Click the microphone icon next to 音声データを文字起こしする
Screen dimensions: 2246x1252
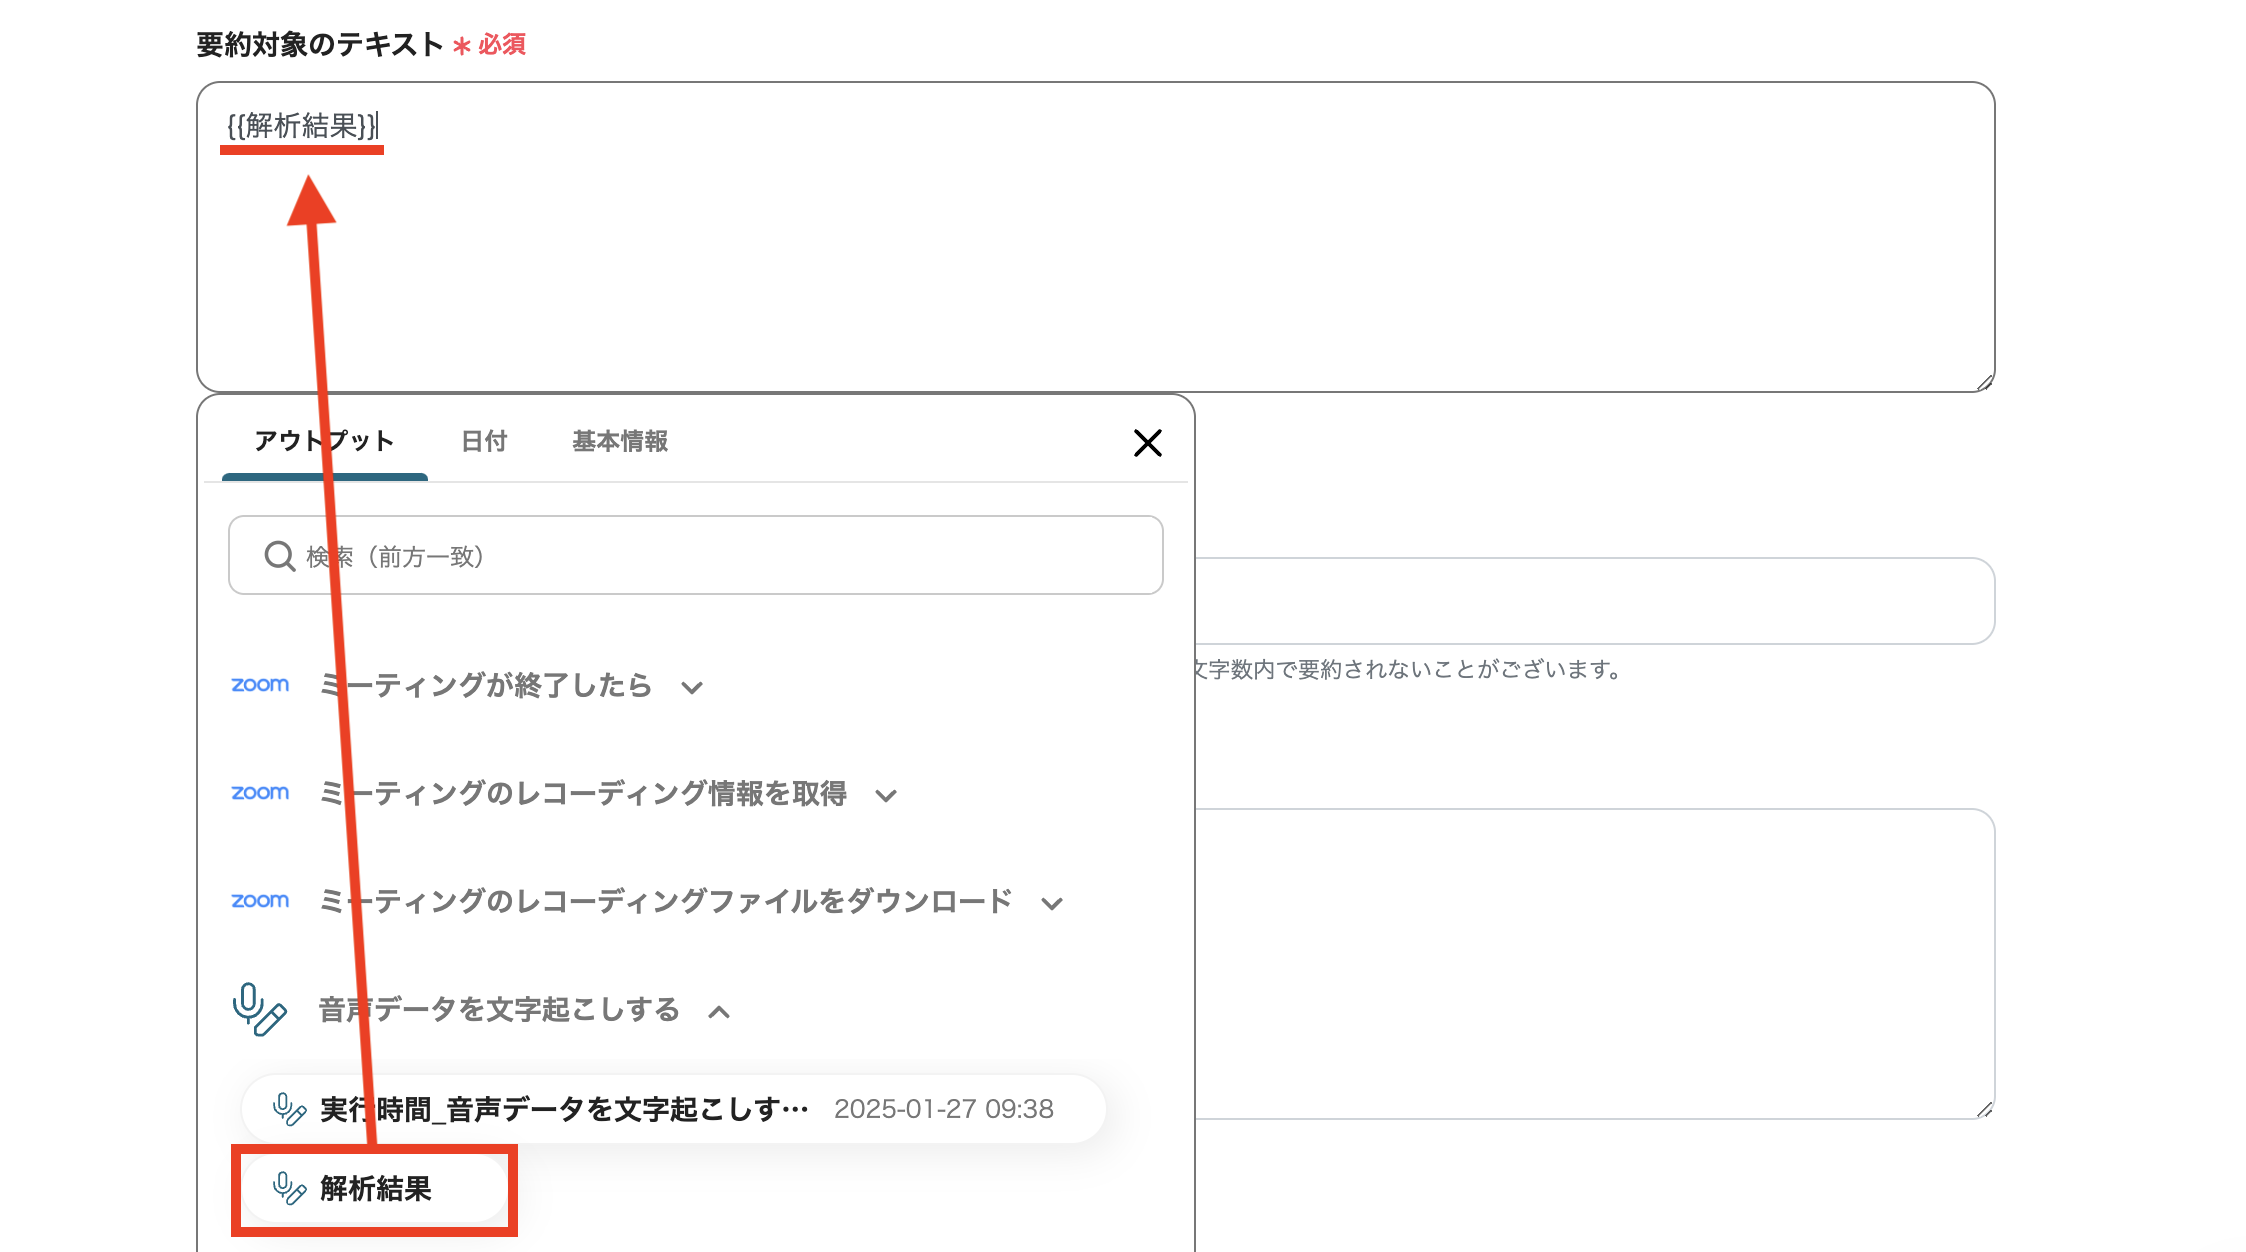pyautogui.click(x=258, y=1010)
